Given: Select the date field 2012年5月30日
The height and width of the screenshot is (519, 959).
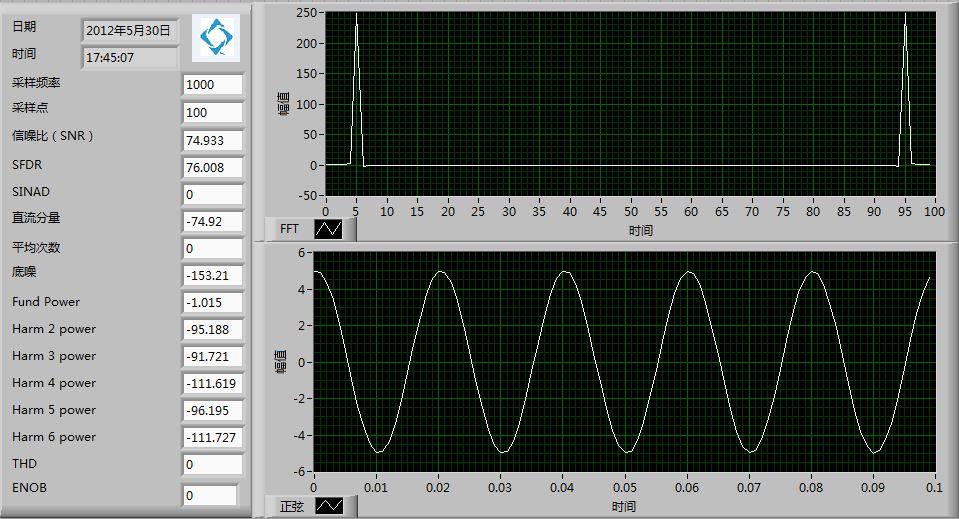Looking at the screenshot, I should (130, 31).
